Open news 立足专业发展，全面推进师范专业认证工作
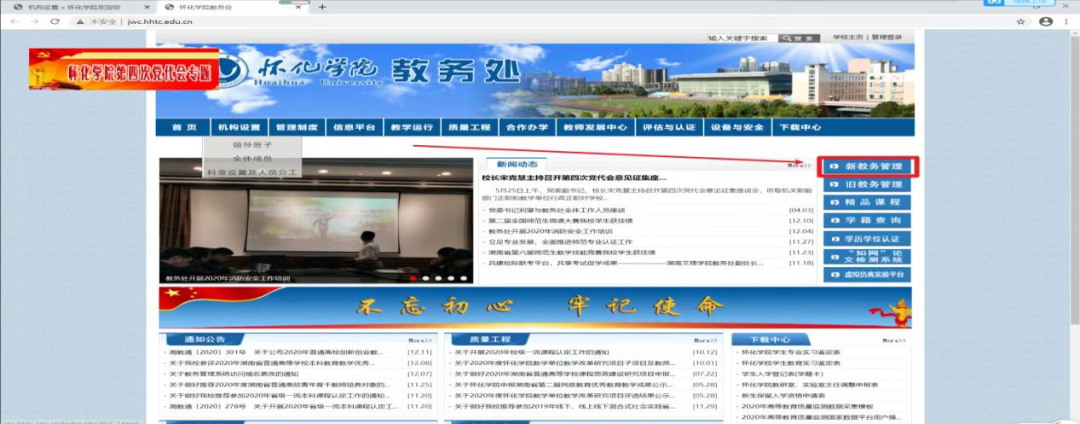This screenshot has width=1080, height=424. [x=561, y=242]
